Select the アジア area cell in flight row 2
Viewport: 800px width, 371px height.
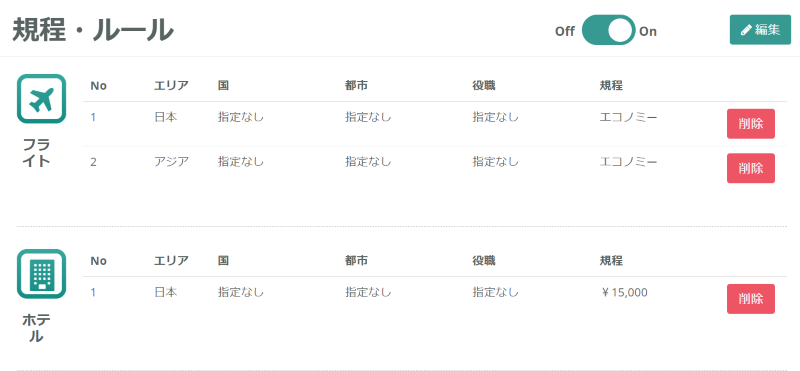[x=171, y=162]
